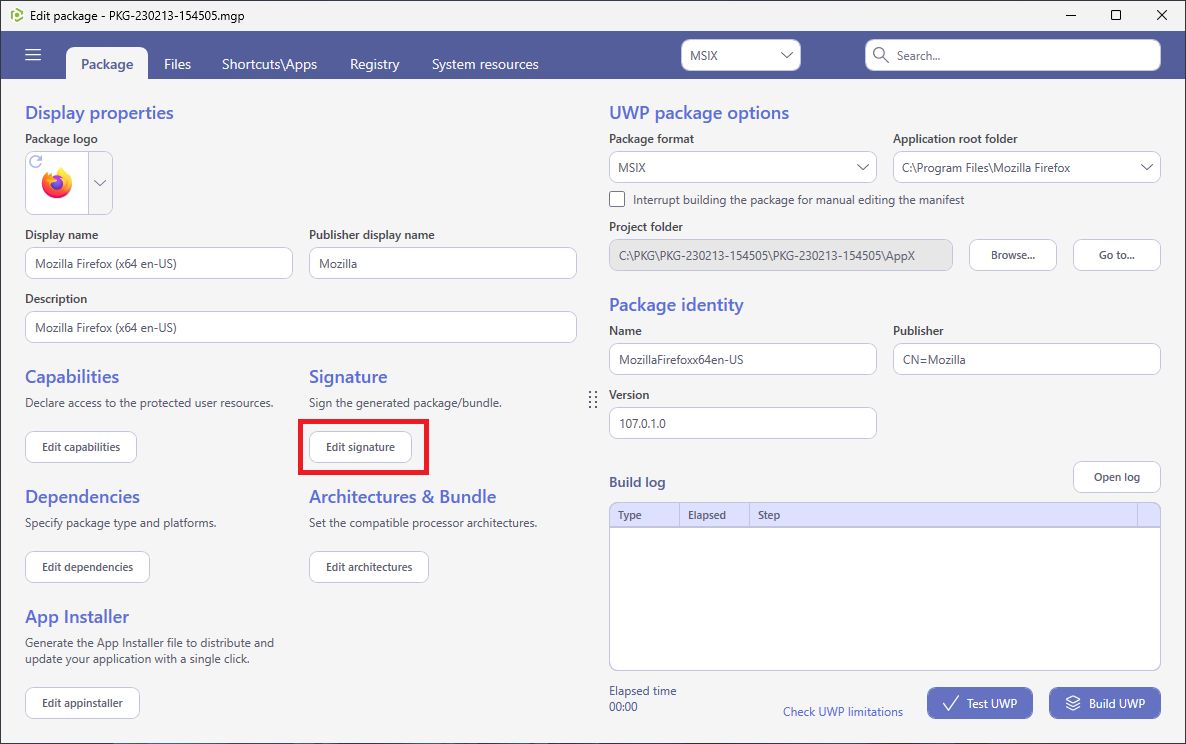
Task: Click the Type column header
Action: 644,515
